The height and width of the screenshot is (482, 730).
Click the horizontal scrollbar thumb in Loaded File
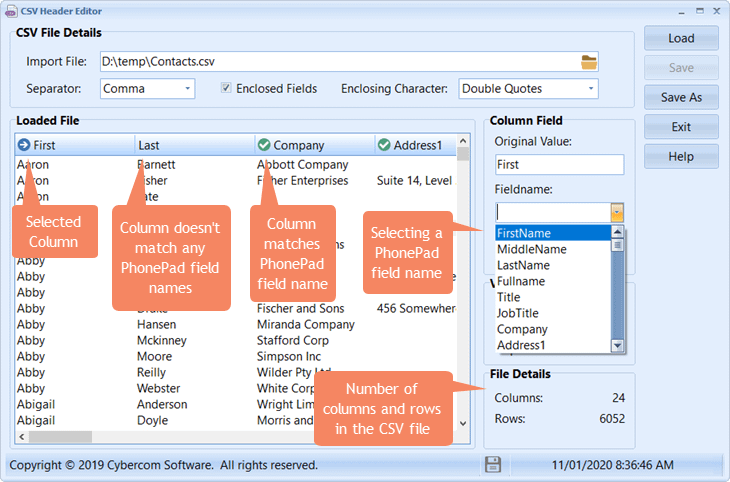[61, 437]
